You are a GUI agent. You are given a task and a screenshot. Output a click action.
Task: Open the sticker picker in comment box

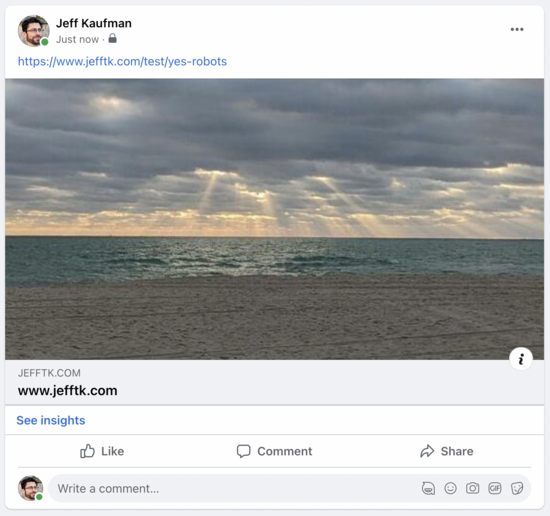(x=517, y=488)
